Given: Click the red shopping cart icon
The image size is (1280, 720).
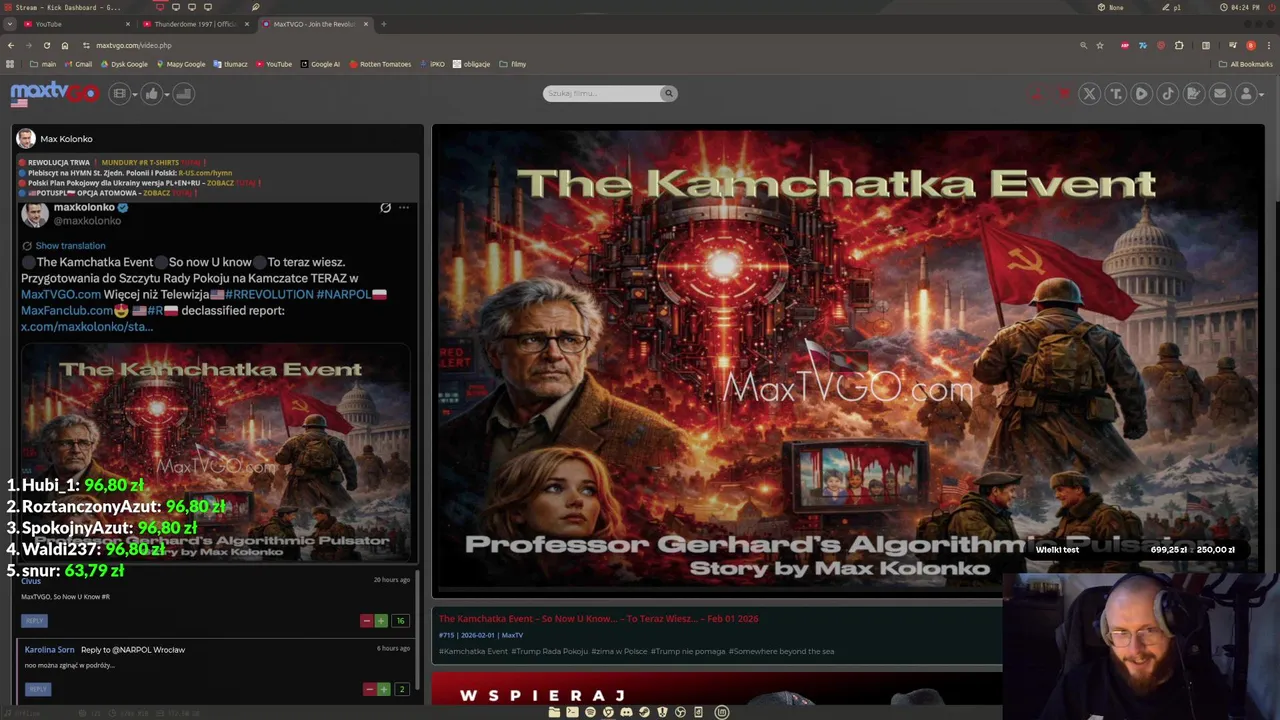Looking at the screenshot, I should [x=1063, y=93].
